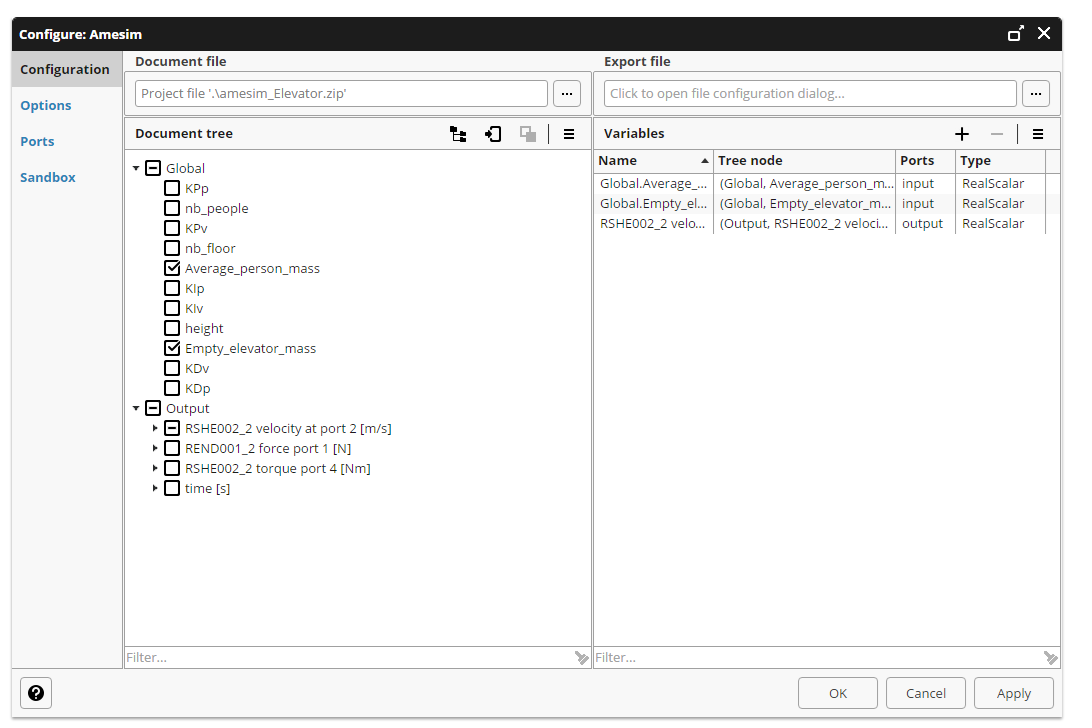Toggle RSHE002_2 velocity at port 2 checkbox
Image resolution: width=1092 pixels, height=728 pixels.
172,428
